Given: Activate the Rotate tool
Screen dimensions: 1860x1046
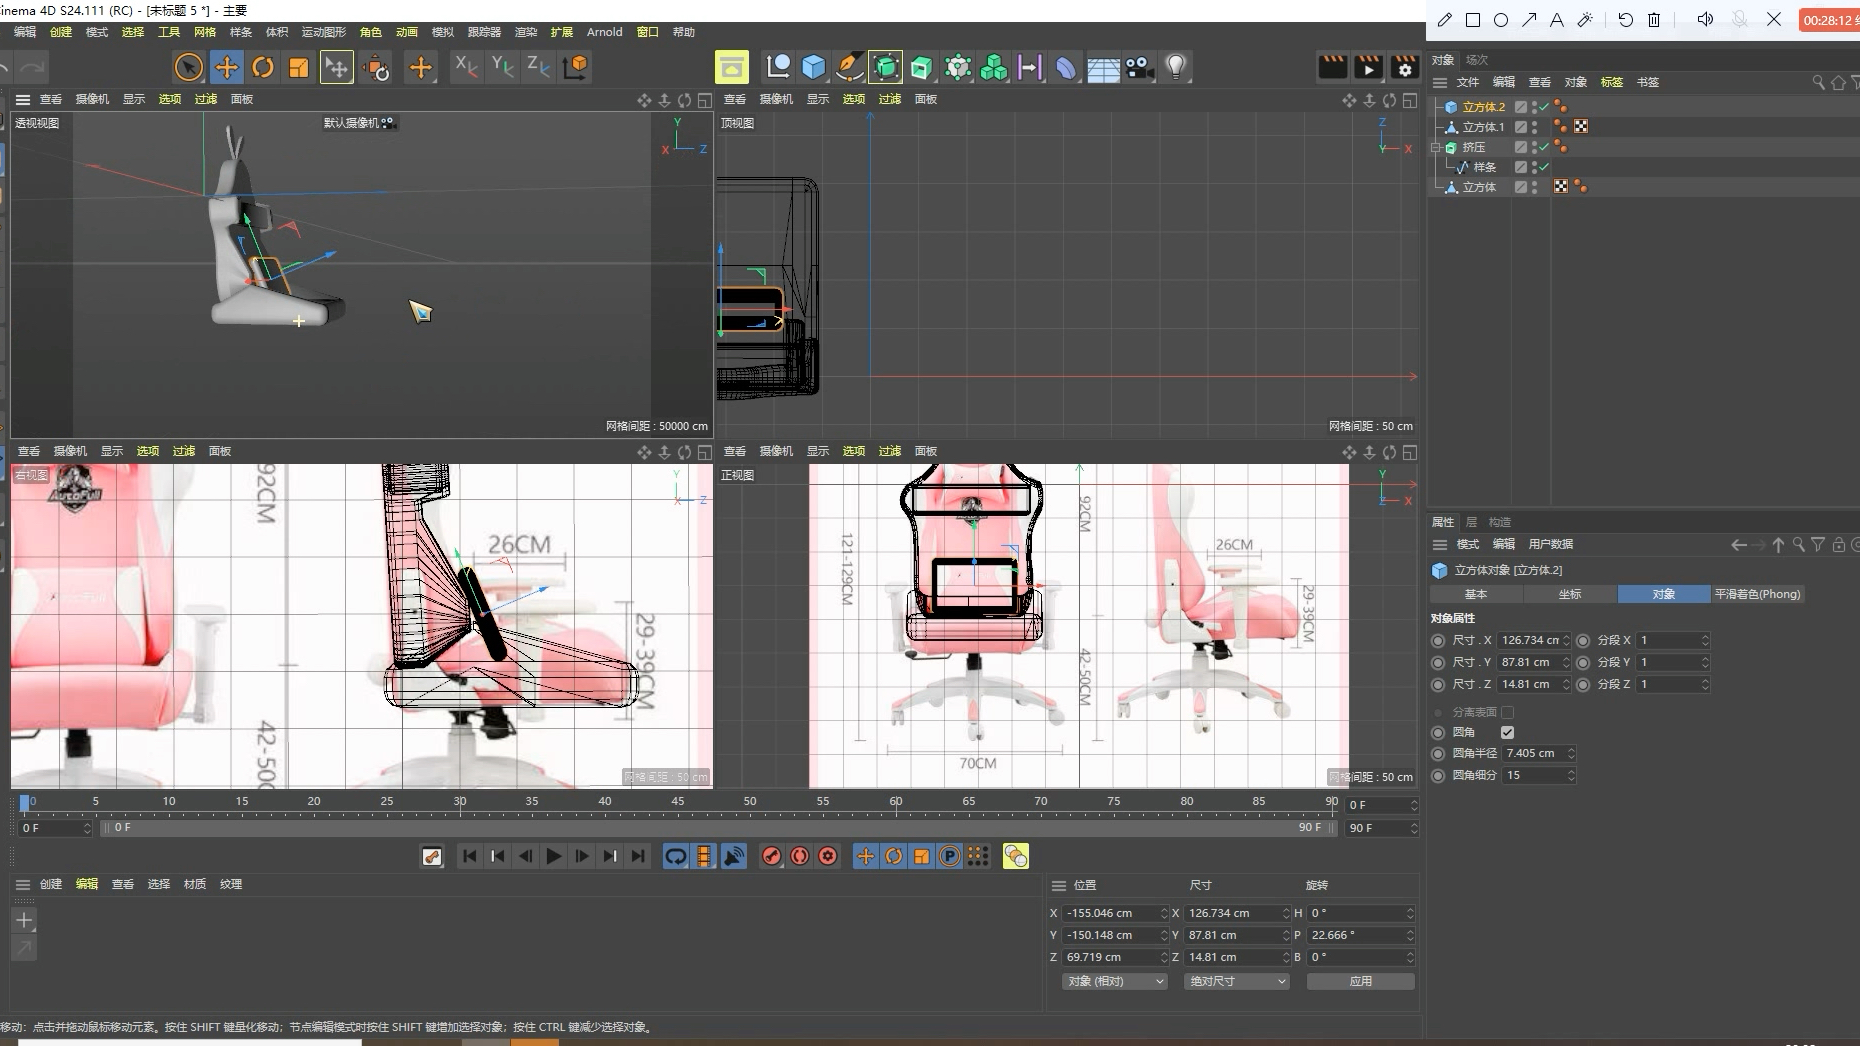Looking at the screenshot, I should (x=263, y=67).
